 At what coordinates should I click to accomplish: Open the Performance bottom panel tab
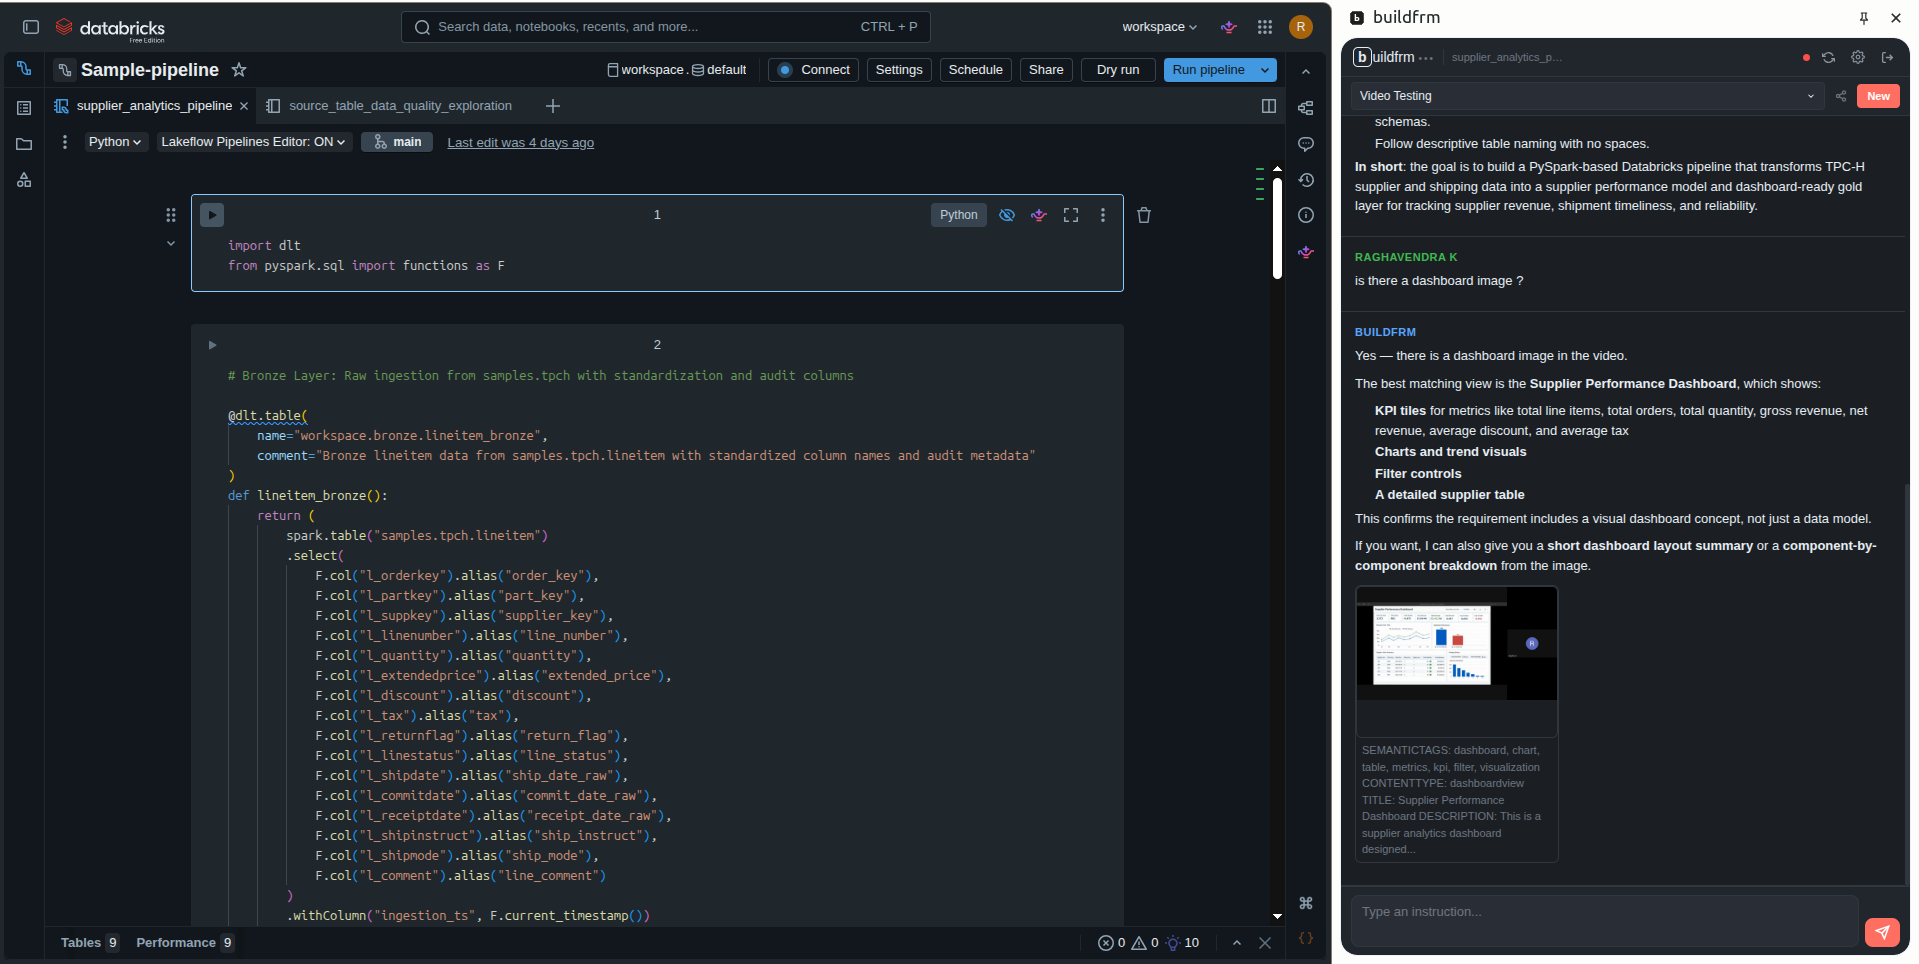pos(185,943)
